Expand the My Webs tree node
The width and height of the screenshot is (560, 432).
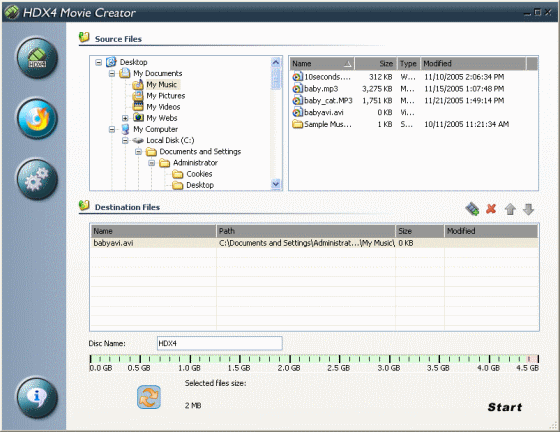click(125, 118)
